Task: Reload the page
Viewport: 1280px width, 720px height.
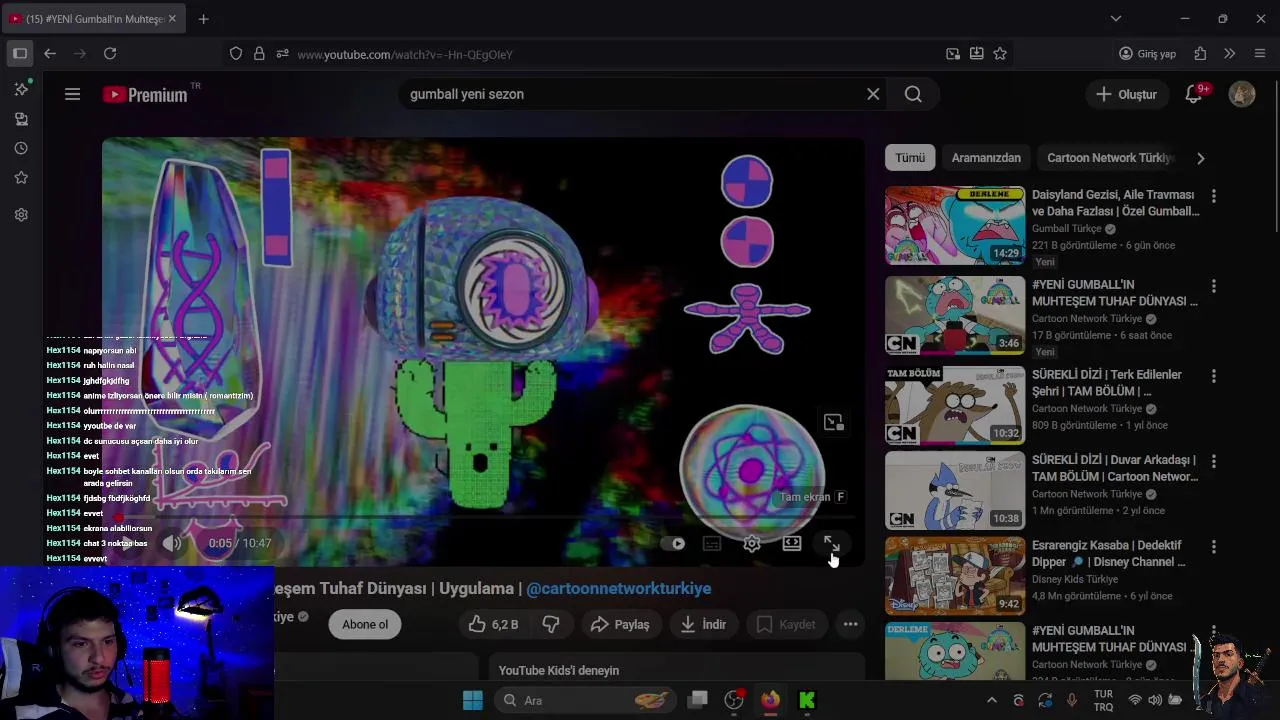Action: point(110,54)
